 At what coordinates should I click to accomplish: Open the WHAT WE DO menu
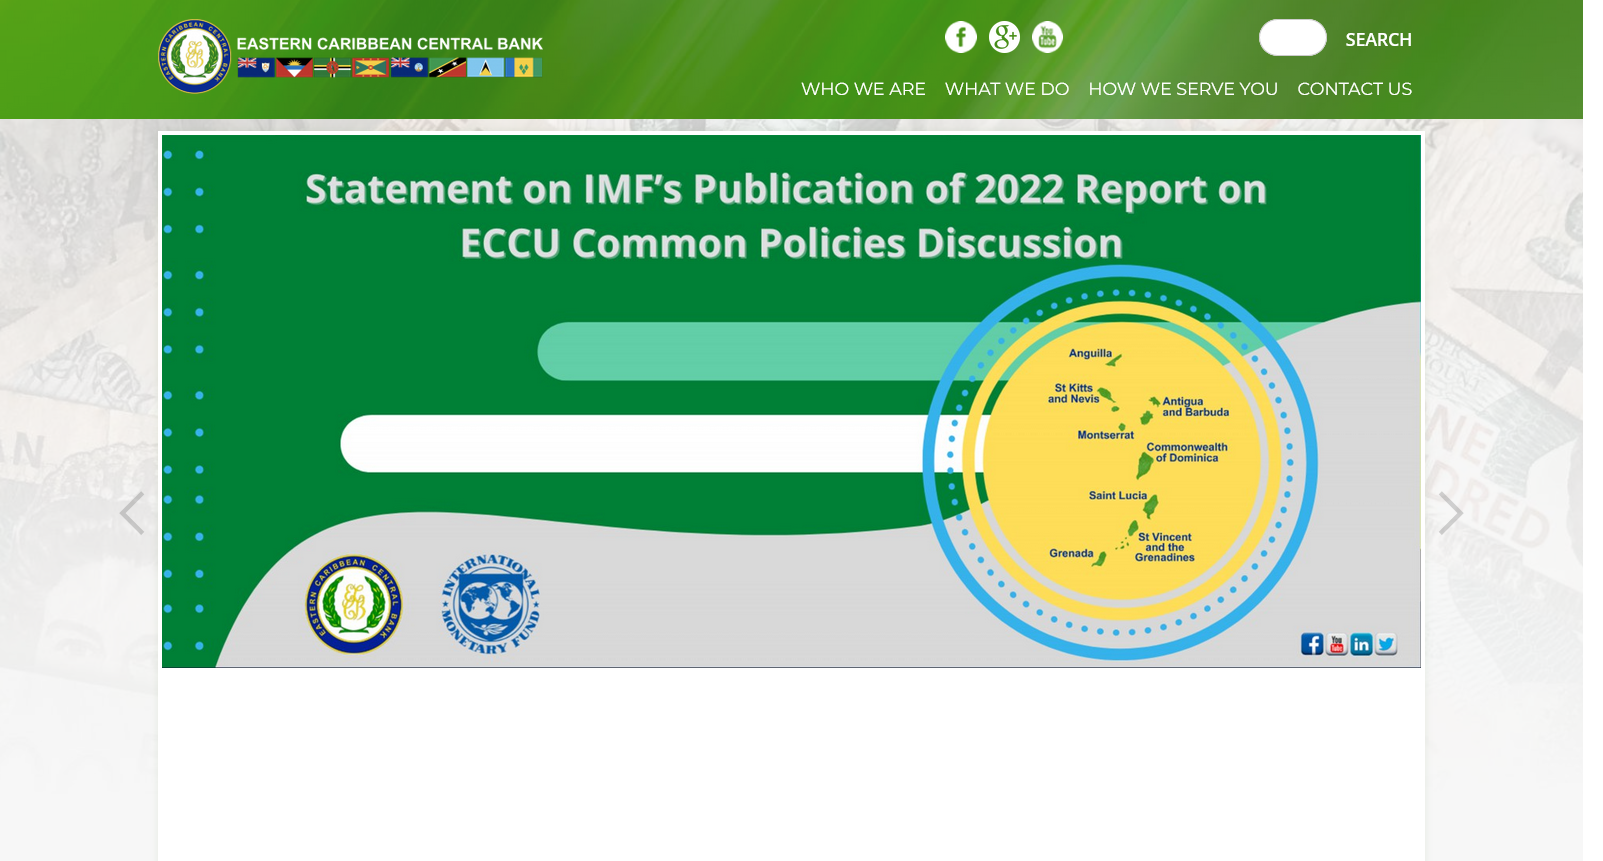1006,89
